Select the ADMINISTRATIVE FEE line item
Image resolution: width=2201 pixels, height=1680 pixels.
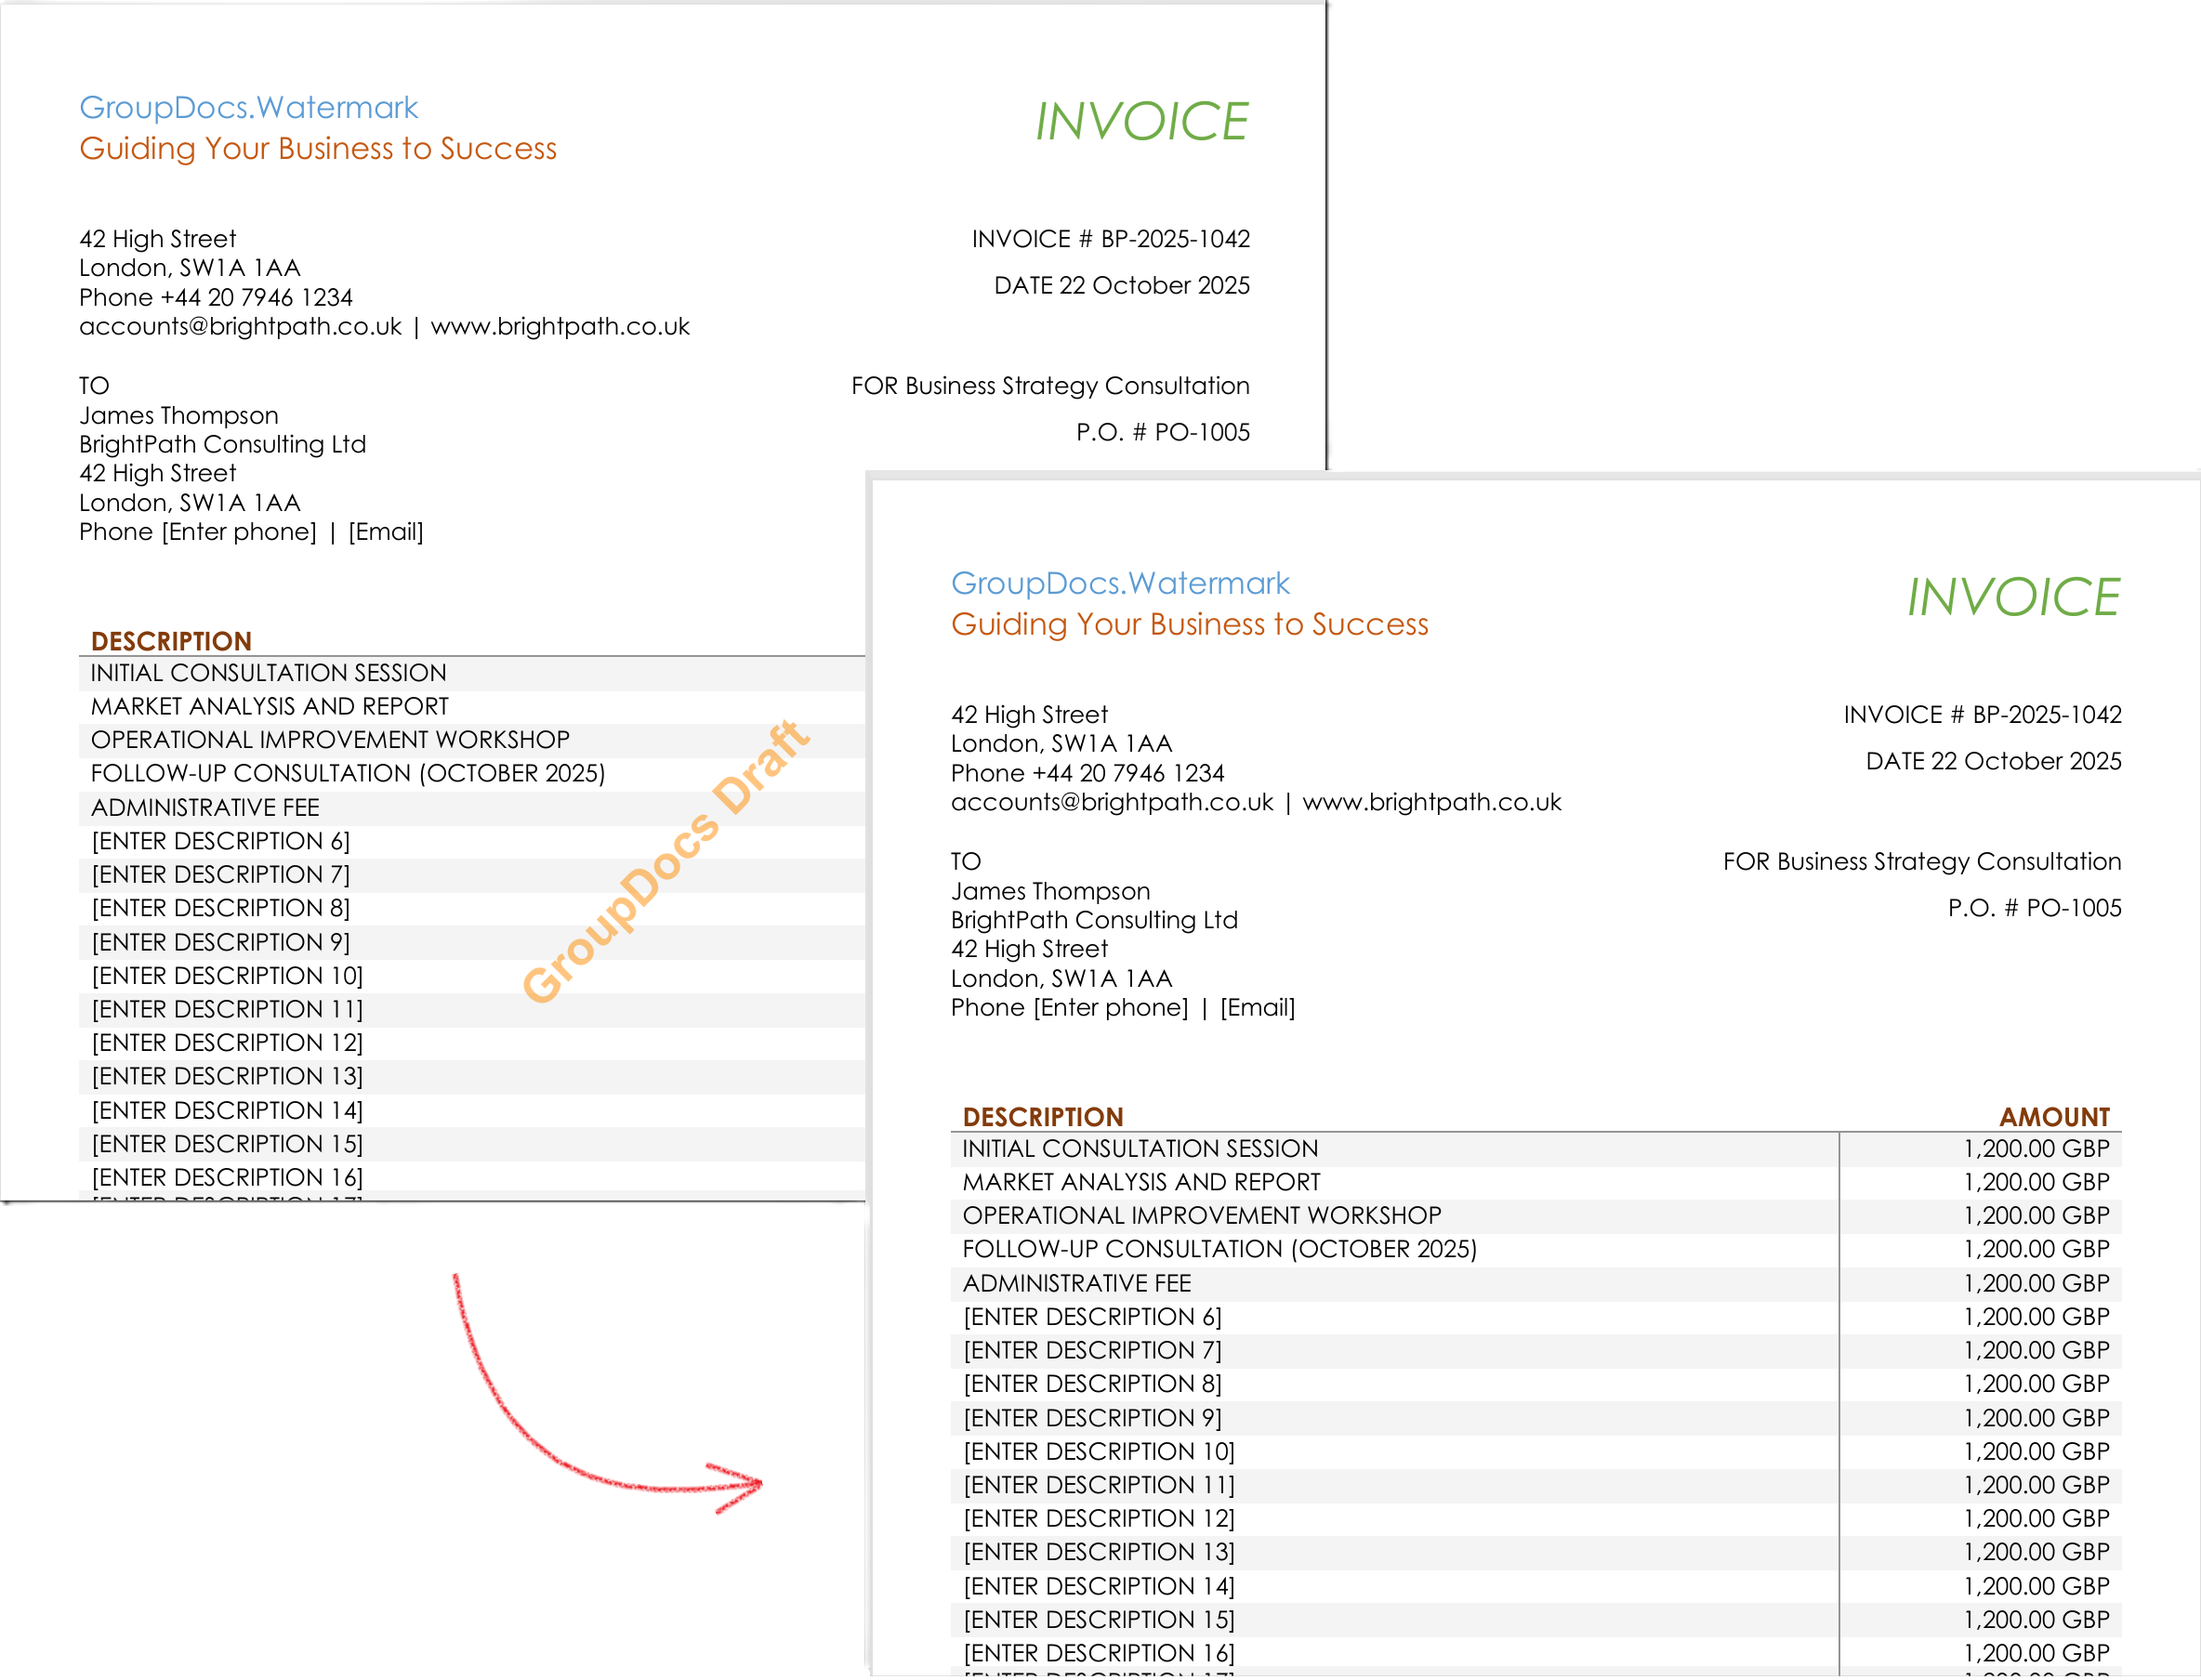[1075, 1282]
